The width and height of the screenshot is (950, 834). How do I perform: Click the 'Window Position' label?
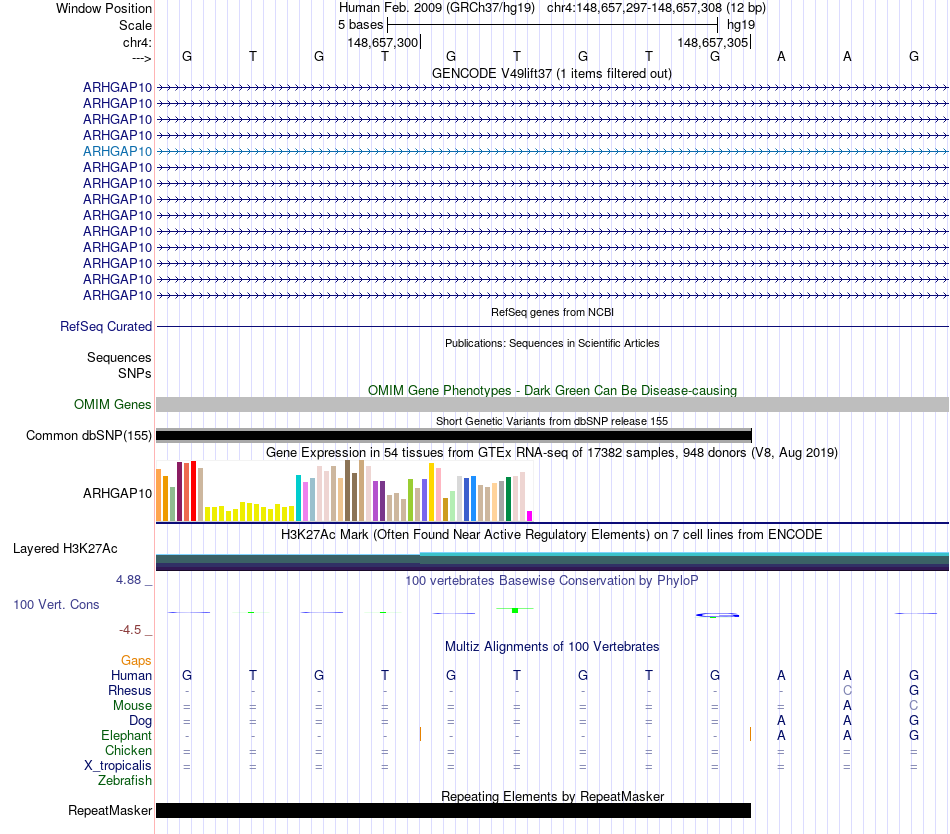click(x=104, y=8)
